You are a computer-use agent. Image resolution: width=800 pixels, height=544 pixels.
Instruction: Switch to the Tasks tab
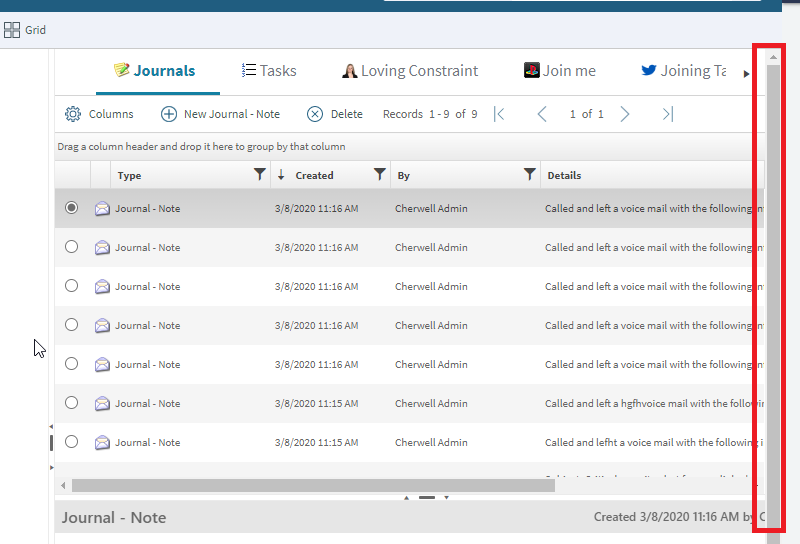(269, 71)
